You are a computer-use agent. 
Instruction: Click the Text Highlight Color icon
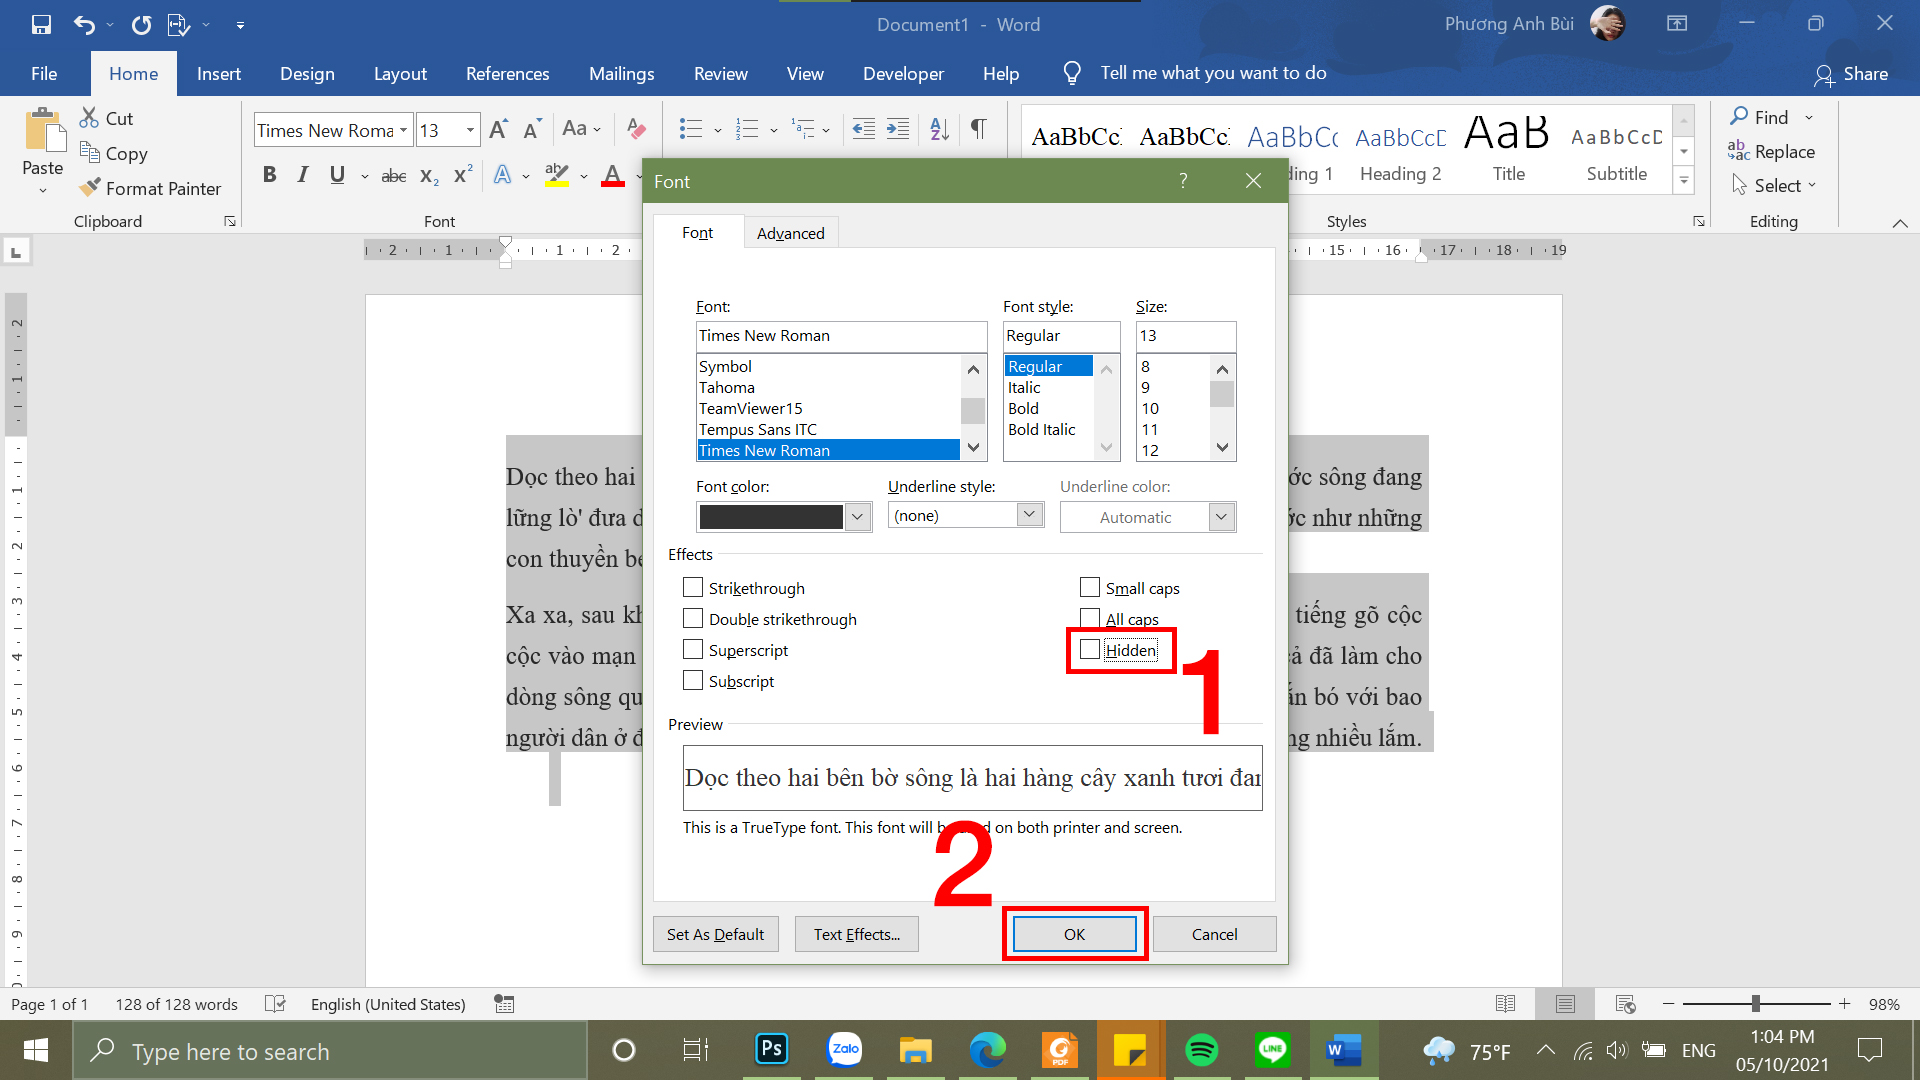tap(558, 174)
